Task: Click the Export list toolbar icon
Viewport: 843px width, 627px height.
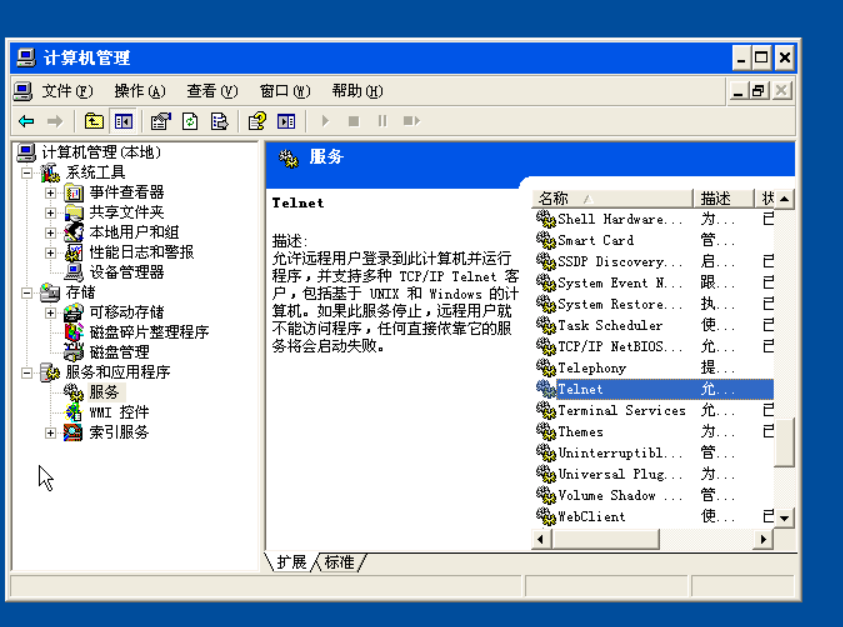Action: [x=219, y=122]
